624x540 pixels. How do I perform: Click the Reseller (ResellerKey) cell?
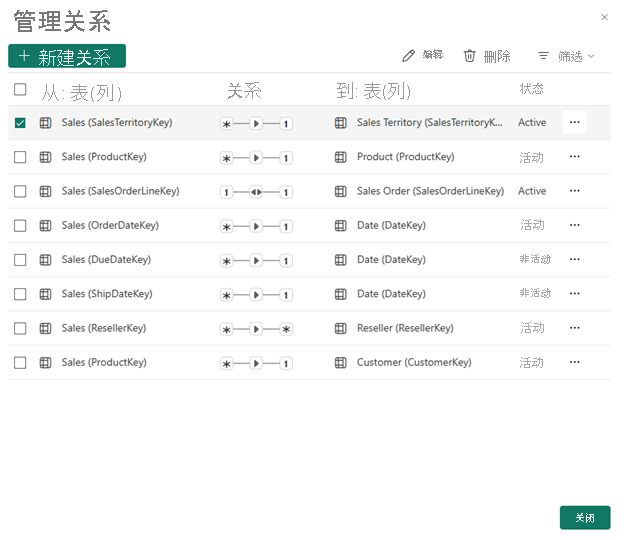tap(405, 328)
